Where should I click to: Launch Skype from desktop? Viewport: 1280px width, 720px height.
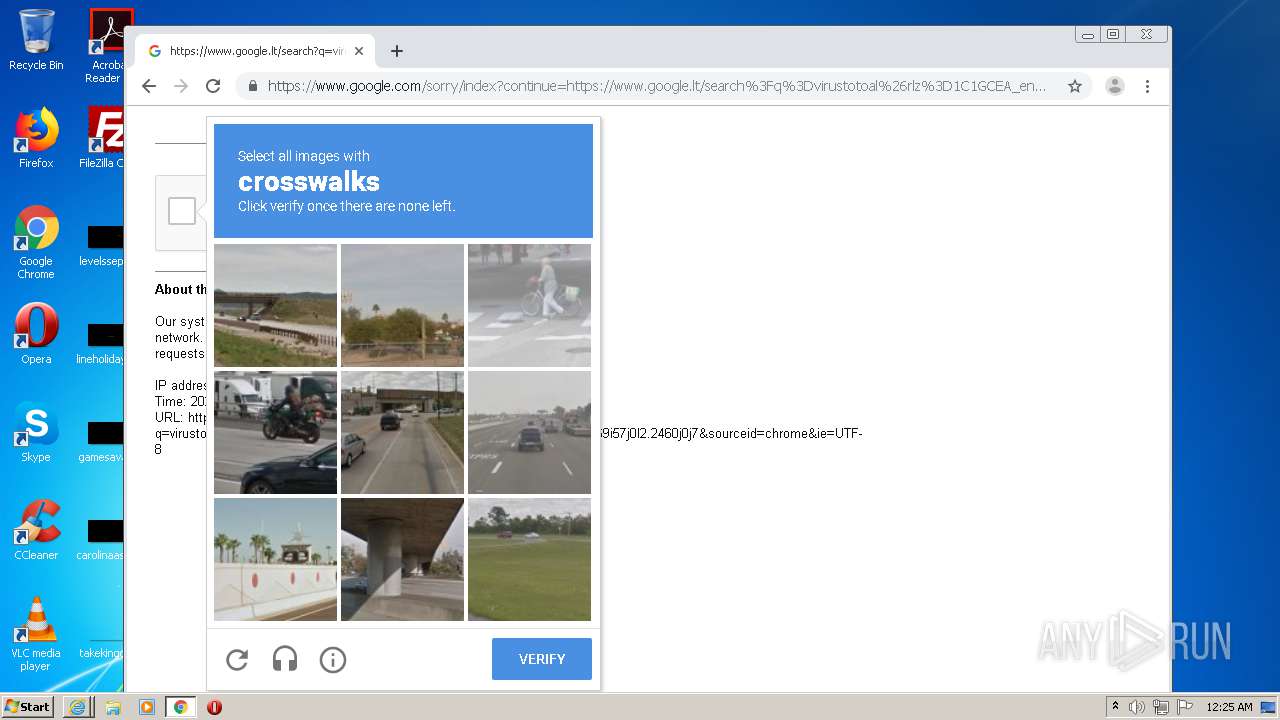[36, 431]
